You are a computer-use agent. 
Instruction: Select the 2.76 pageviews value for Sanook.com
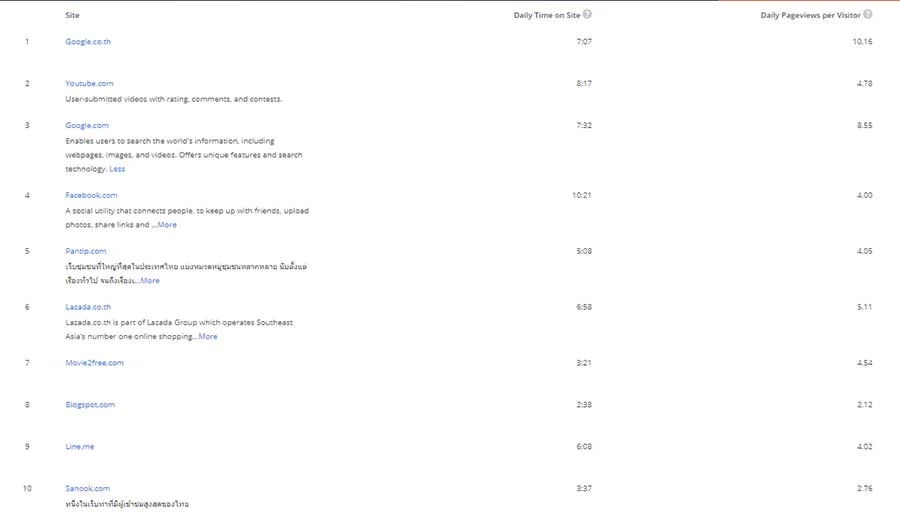[864, 488]
